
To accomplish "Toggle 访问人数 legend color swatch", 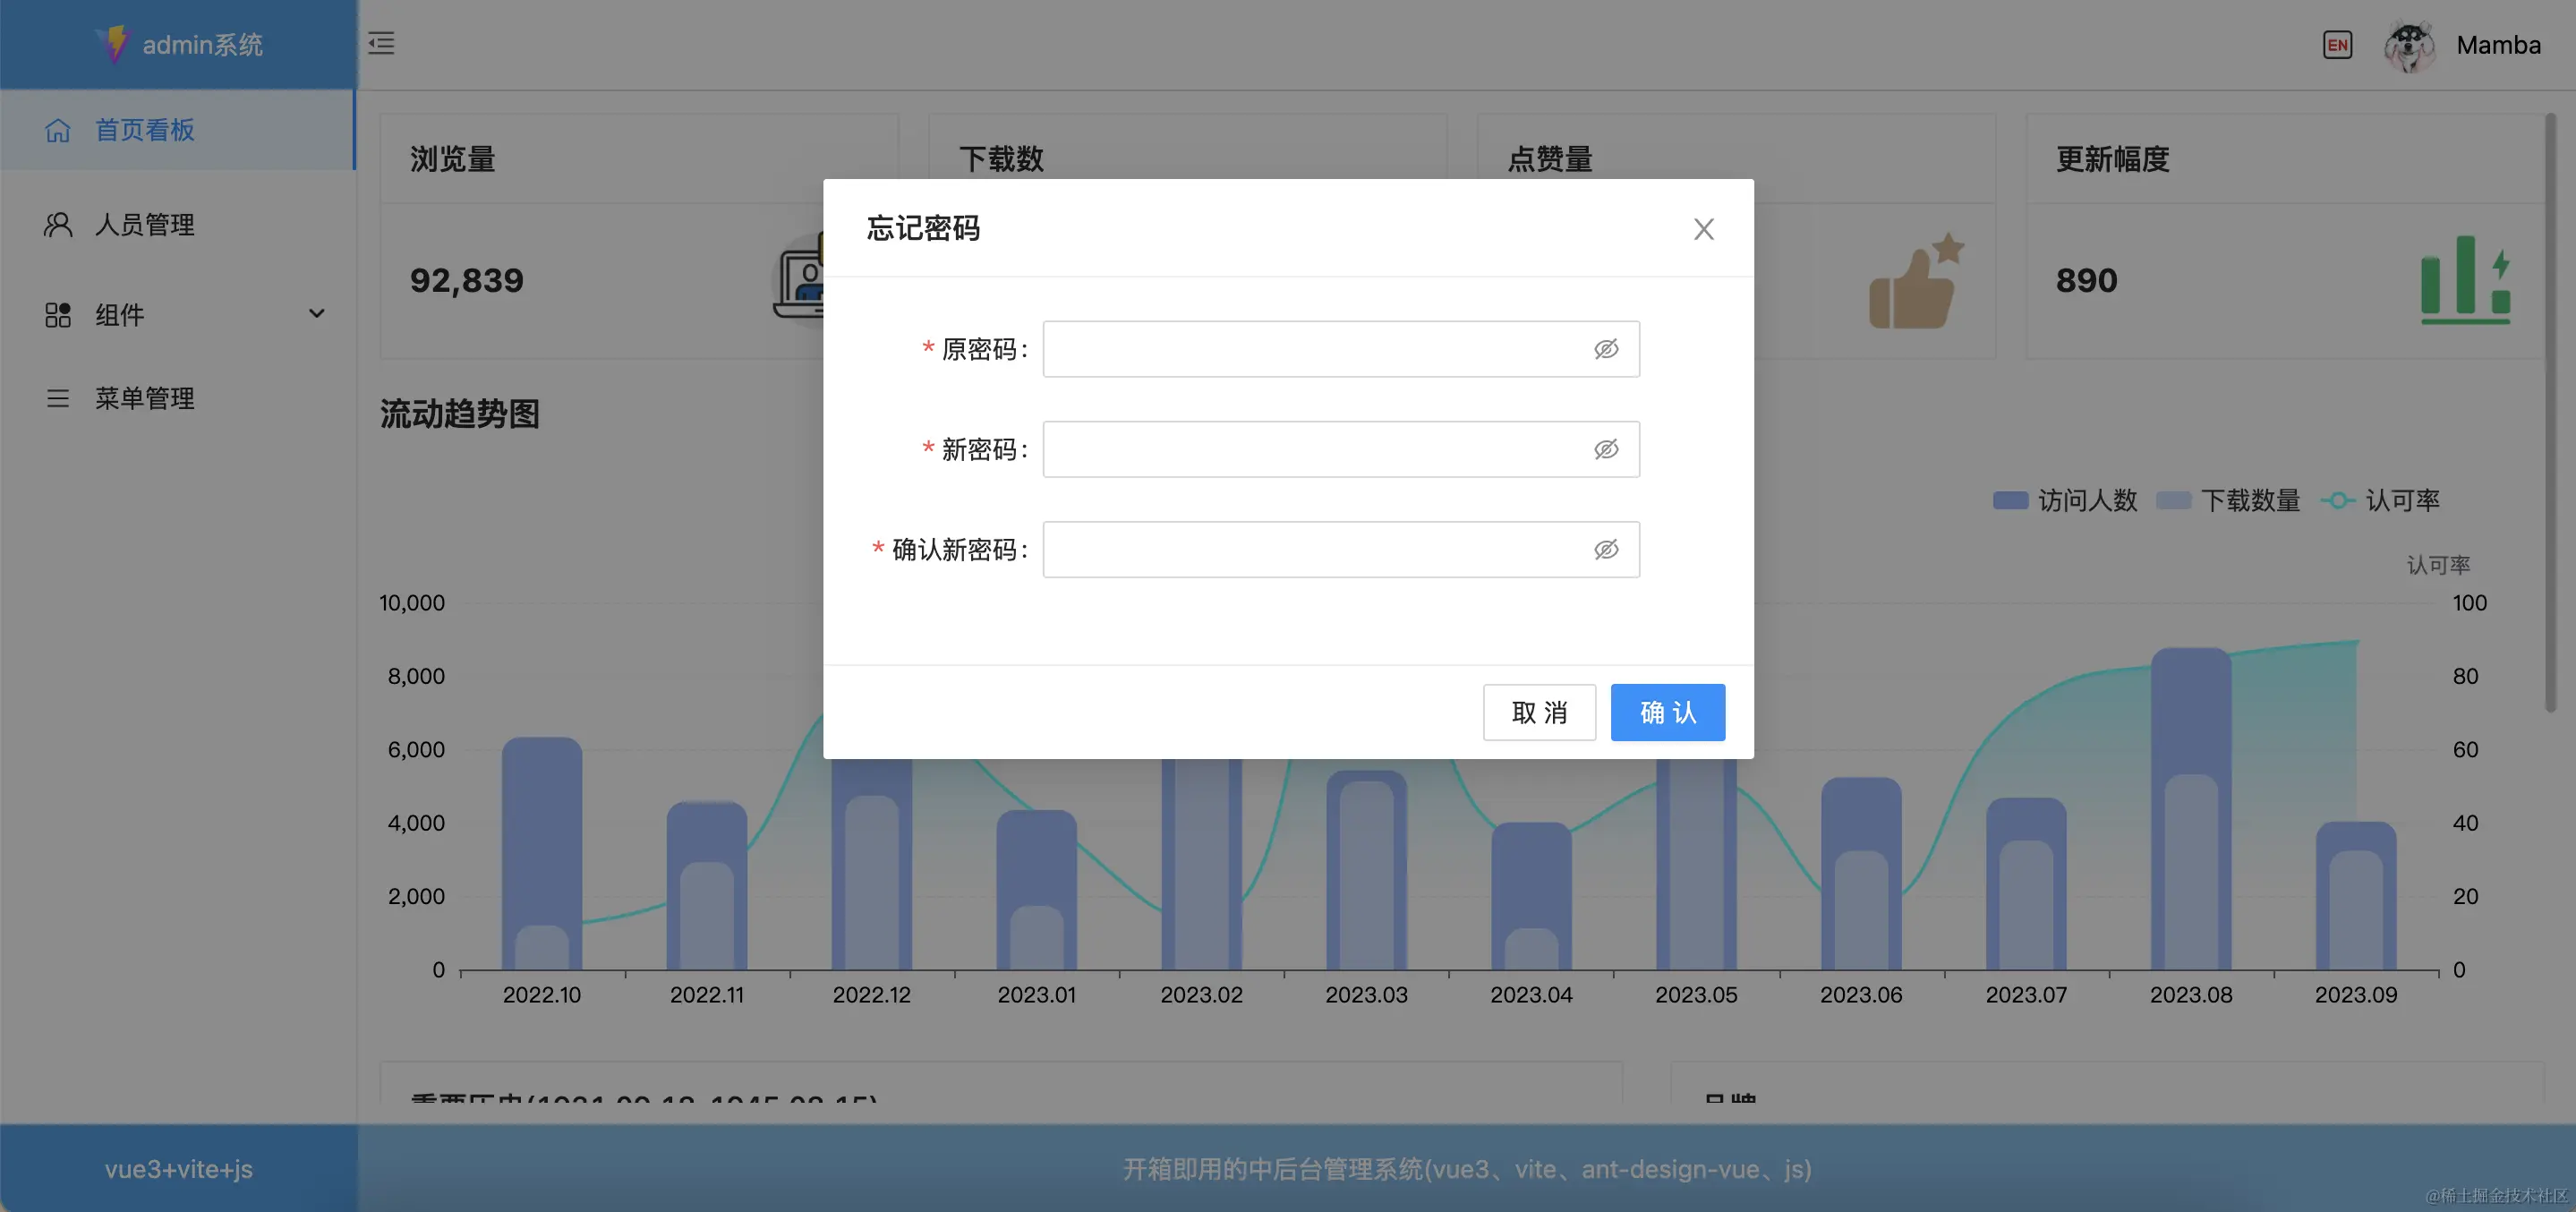I will [2009, 500].
